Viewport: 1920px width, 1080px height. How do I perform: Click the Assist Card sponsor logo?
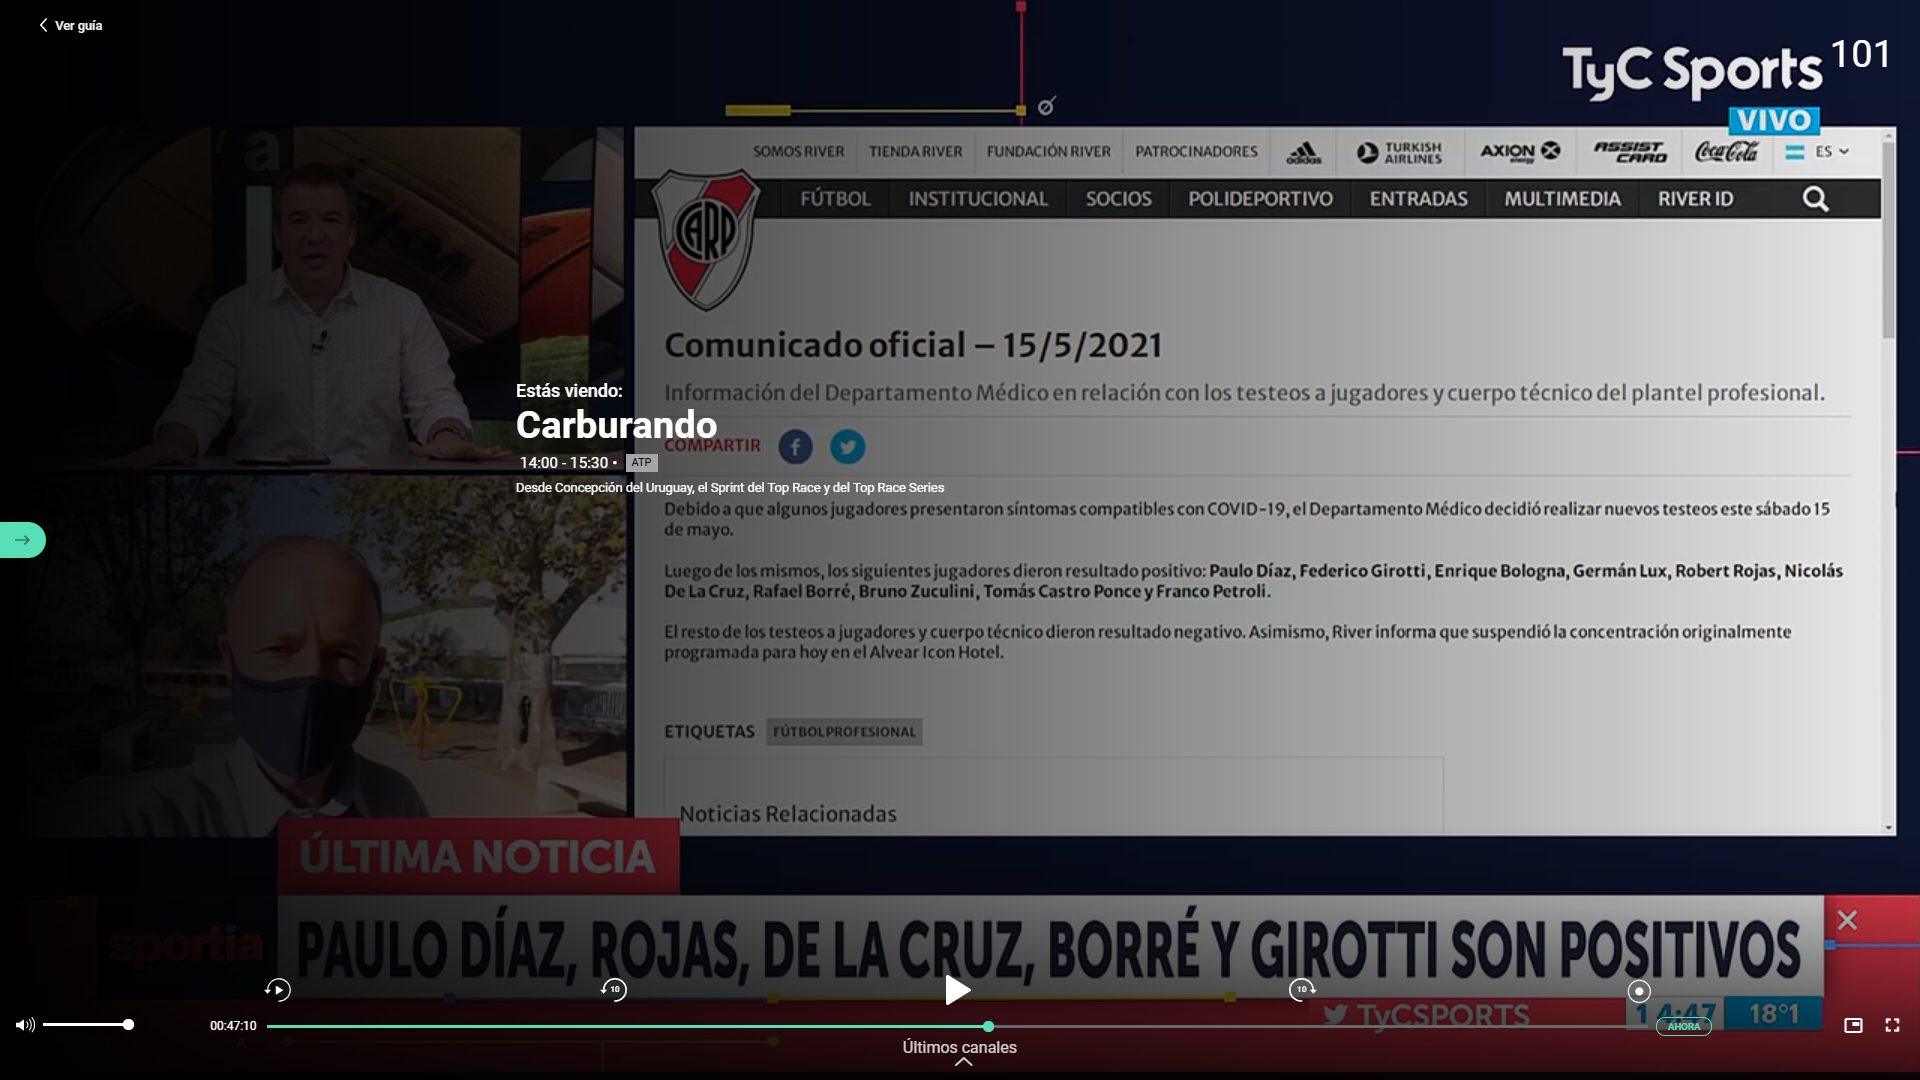(1630, 152)
